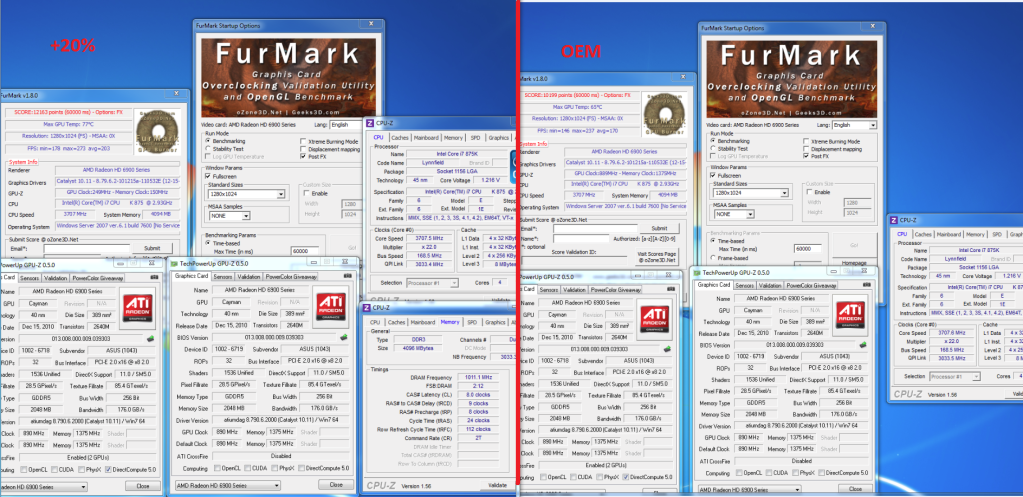Open Graphics tab in +20% CPU-Z Timings window
Screen dimensions: 1023x497
coord(495,322)
